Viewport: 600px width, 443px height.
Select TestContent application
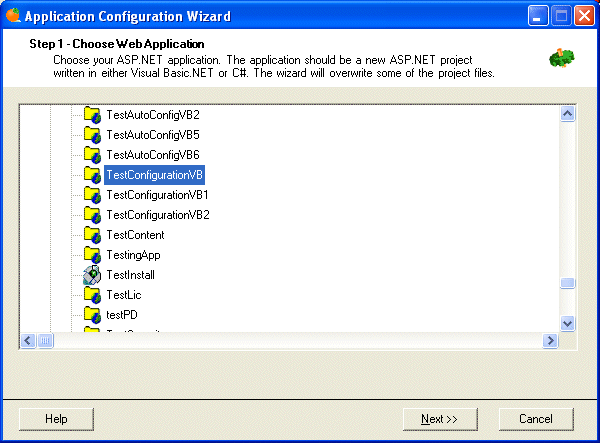tap(135, 235)
